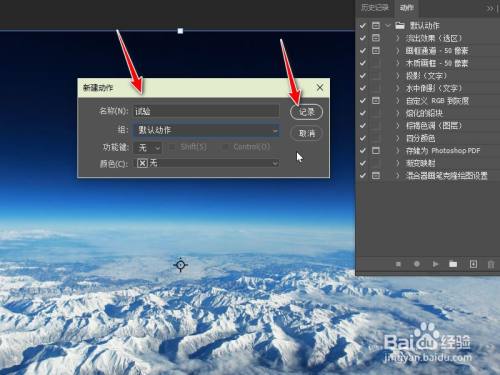Click the round begin recording icon
The height and width of the screenshot is (375, 500).
tap(417, 264)
